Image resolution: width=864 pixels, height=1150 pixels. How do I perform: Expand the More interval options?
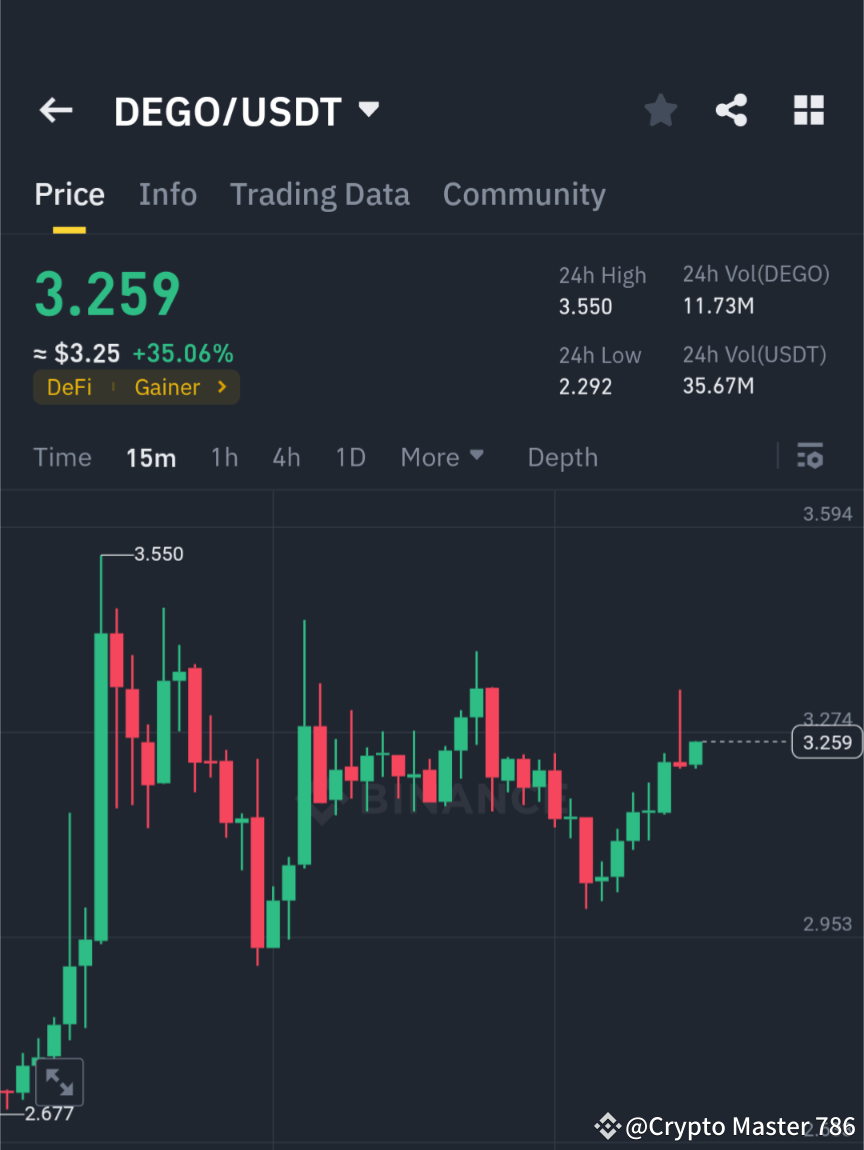441,457
